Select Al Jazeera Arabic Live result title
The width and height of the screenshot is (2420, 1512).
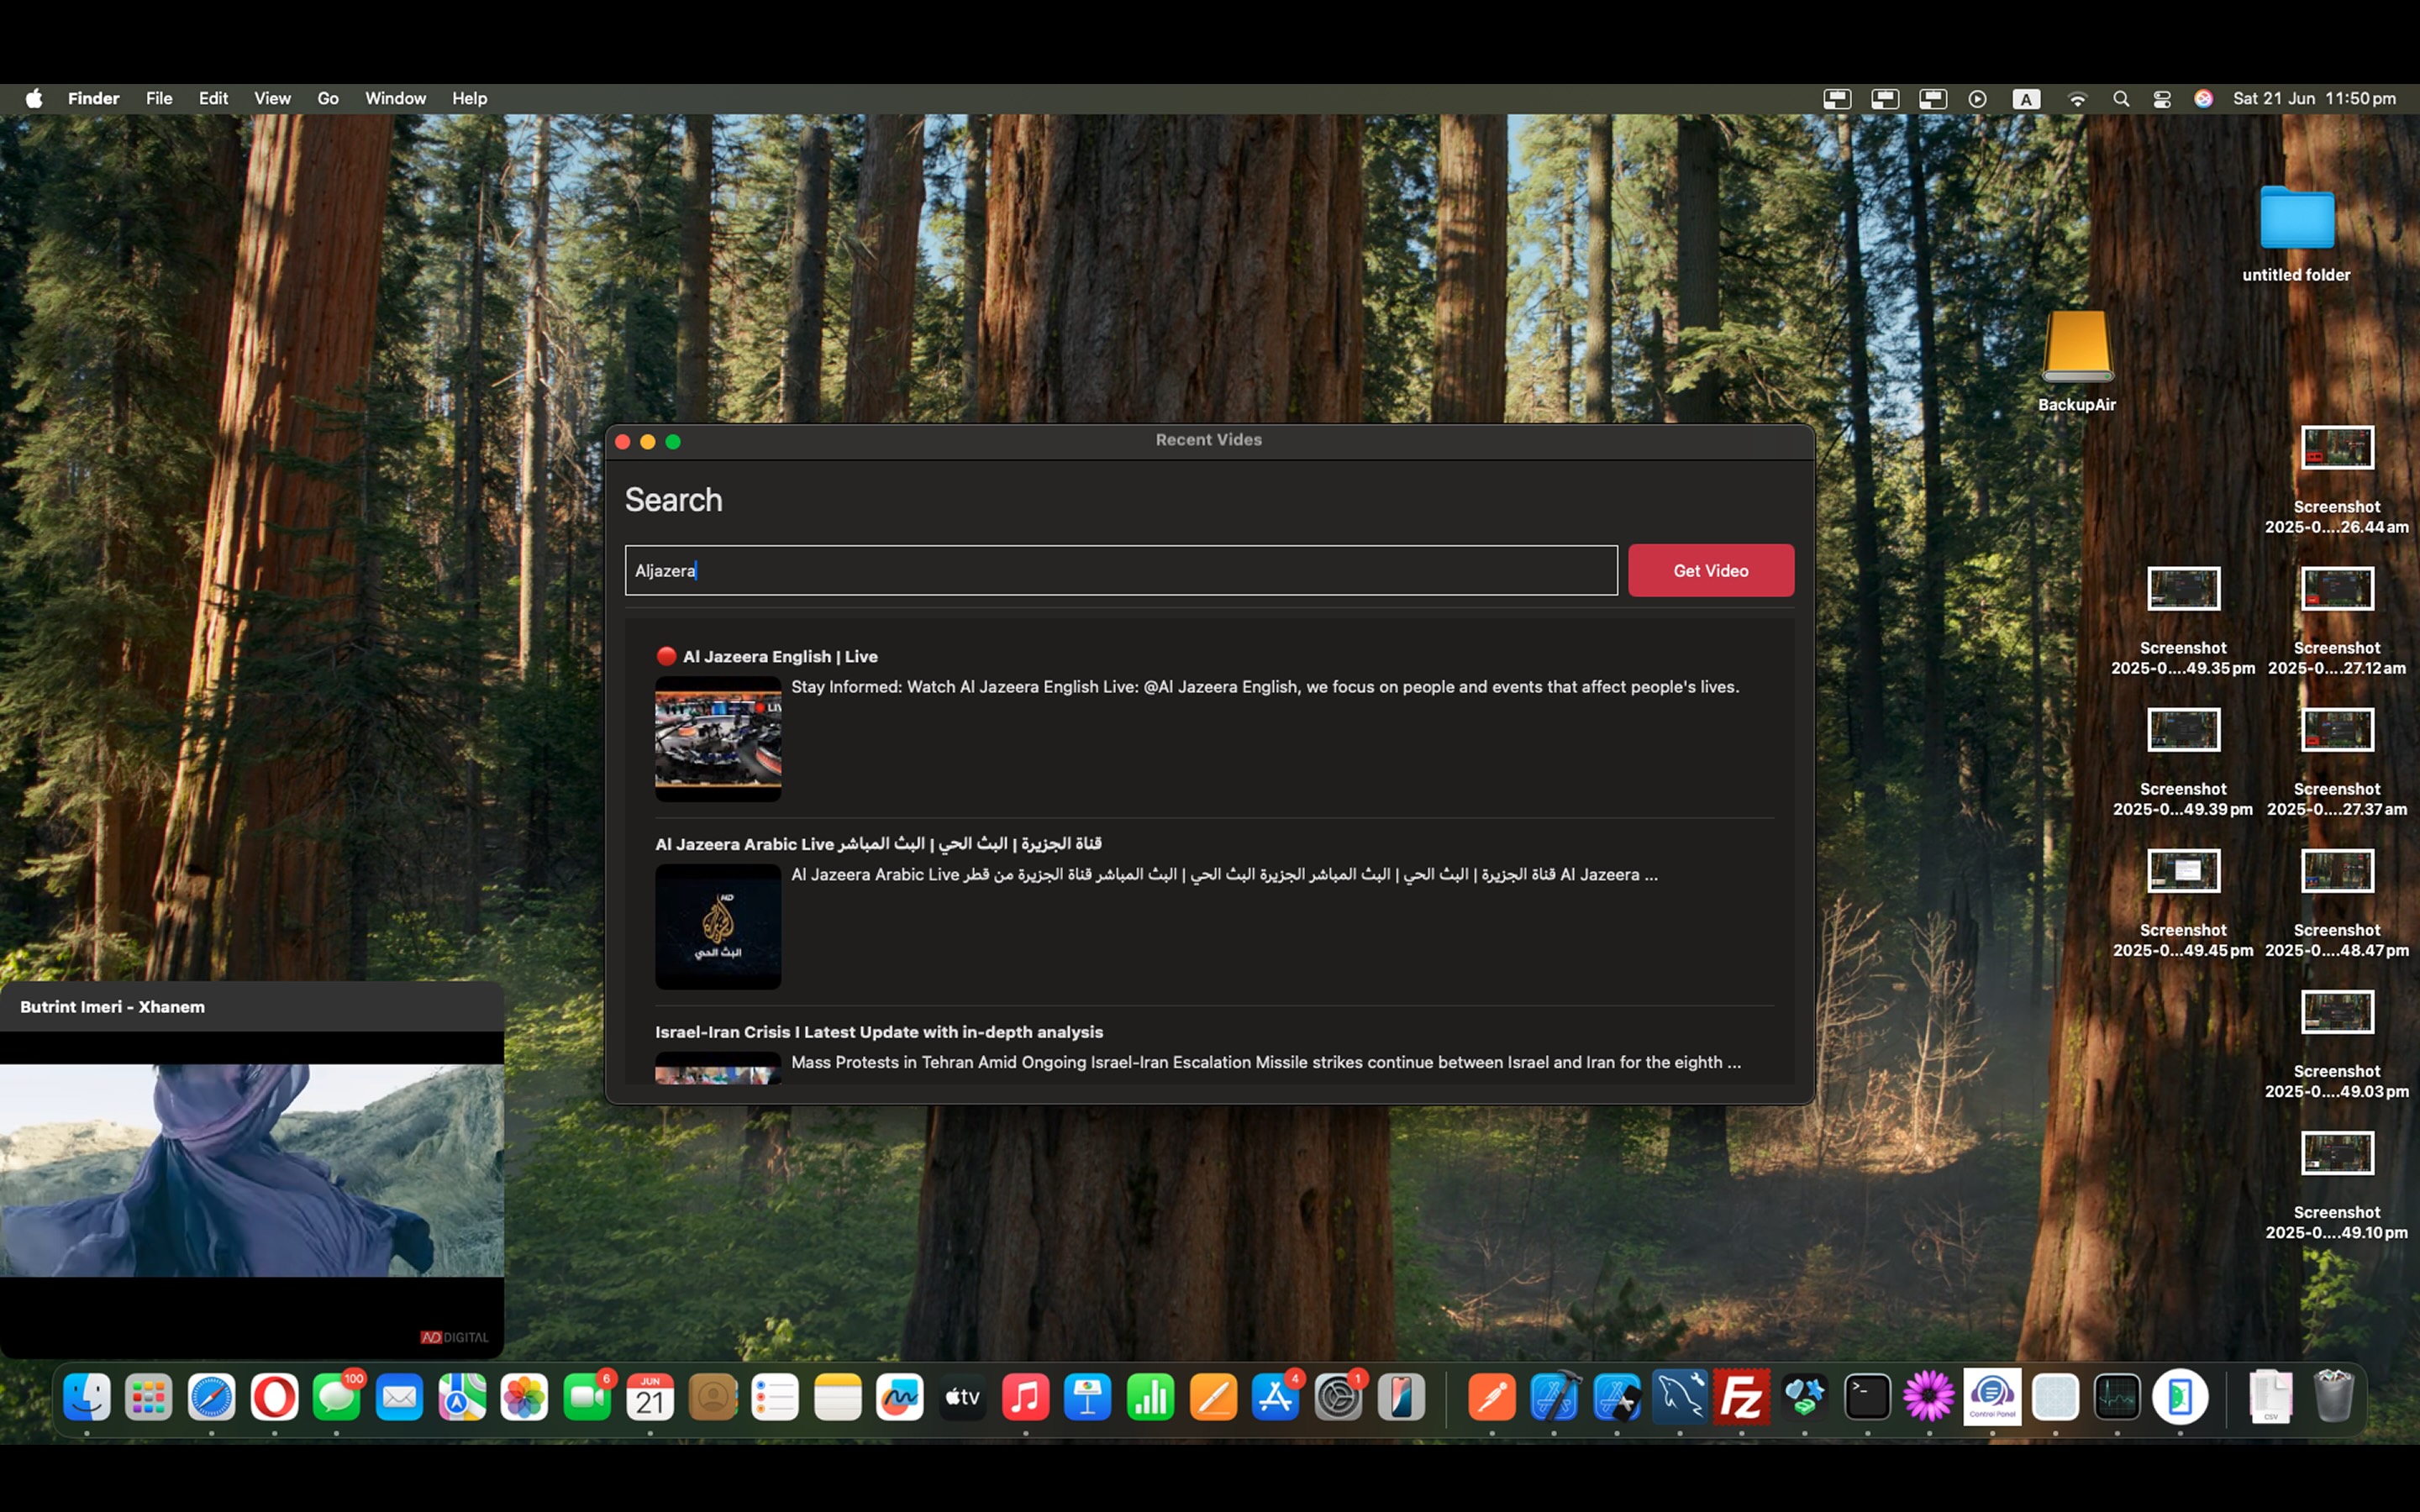point(878,844)
